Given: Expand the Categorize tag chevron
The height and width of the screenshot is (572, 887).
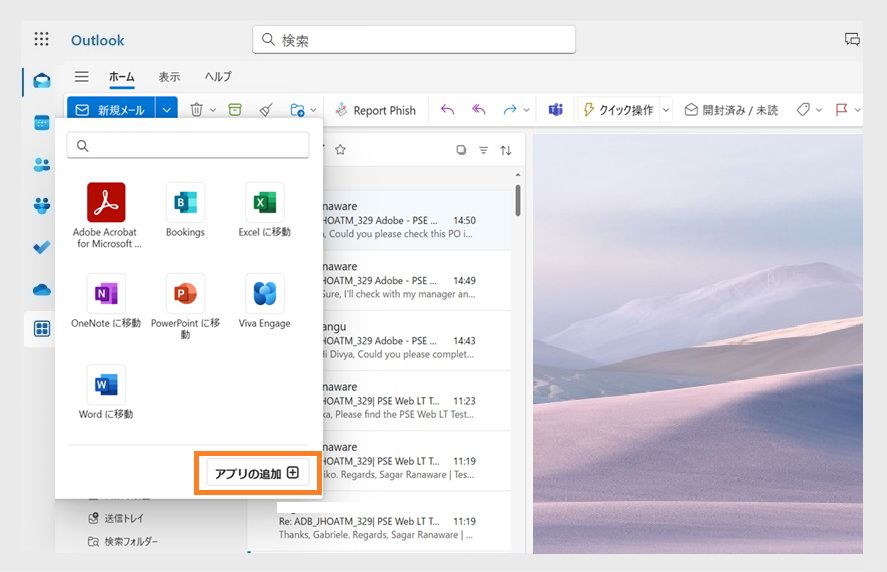Looking at the screenshot, I should [x=819, y=110].
